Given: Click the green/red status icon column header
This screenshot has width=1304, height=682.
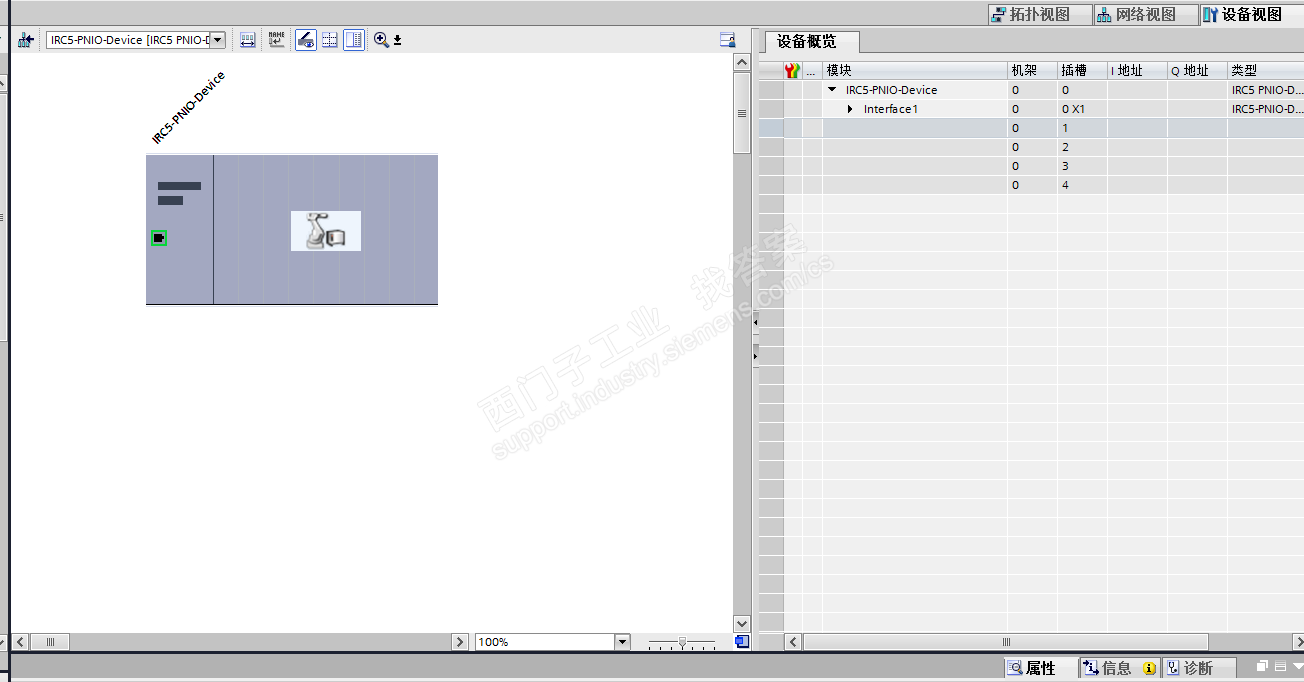Looking at the screenshot, I should (x=792, y=71).
